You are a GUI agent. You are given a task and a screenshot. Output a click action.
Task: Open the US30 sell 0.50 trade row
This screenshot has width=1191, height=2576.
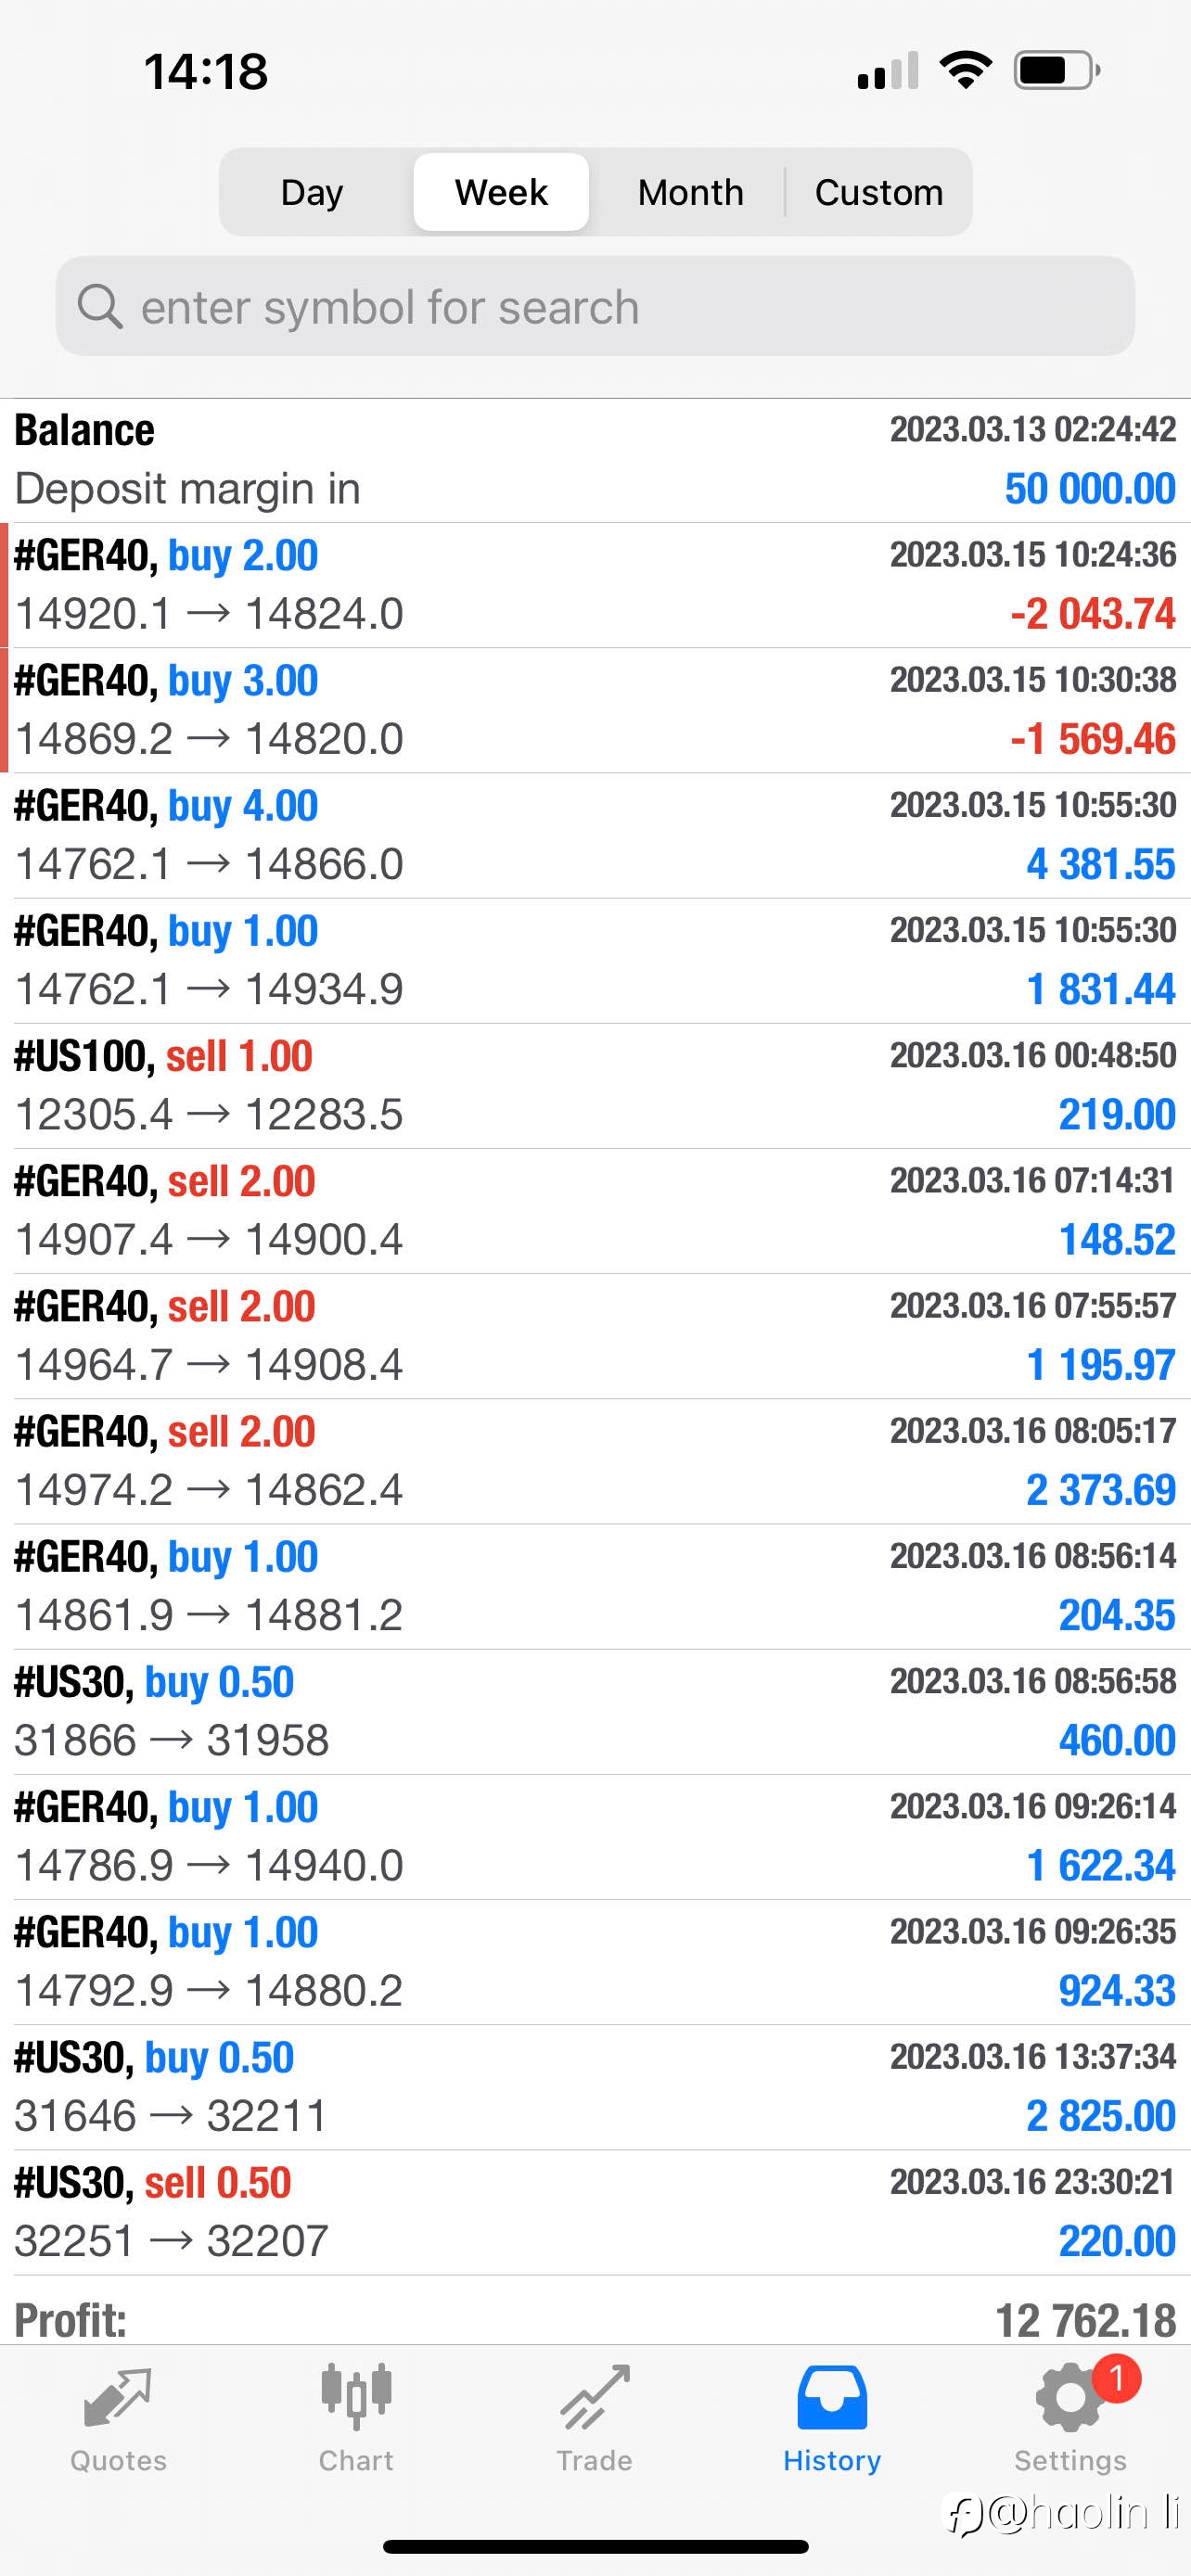click(x=595, y=2212)
